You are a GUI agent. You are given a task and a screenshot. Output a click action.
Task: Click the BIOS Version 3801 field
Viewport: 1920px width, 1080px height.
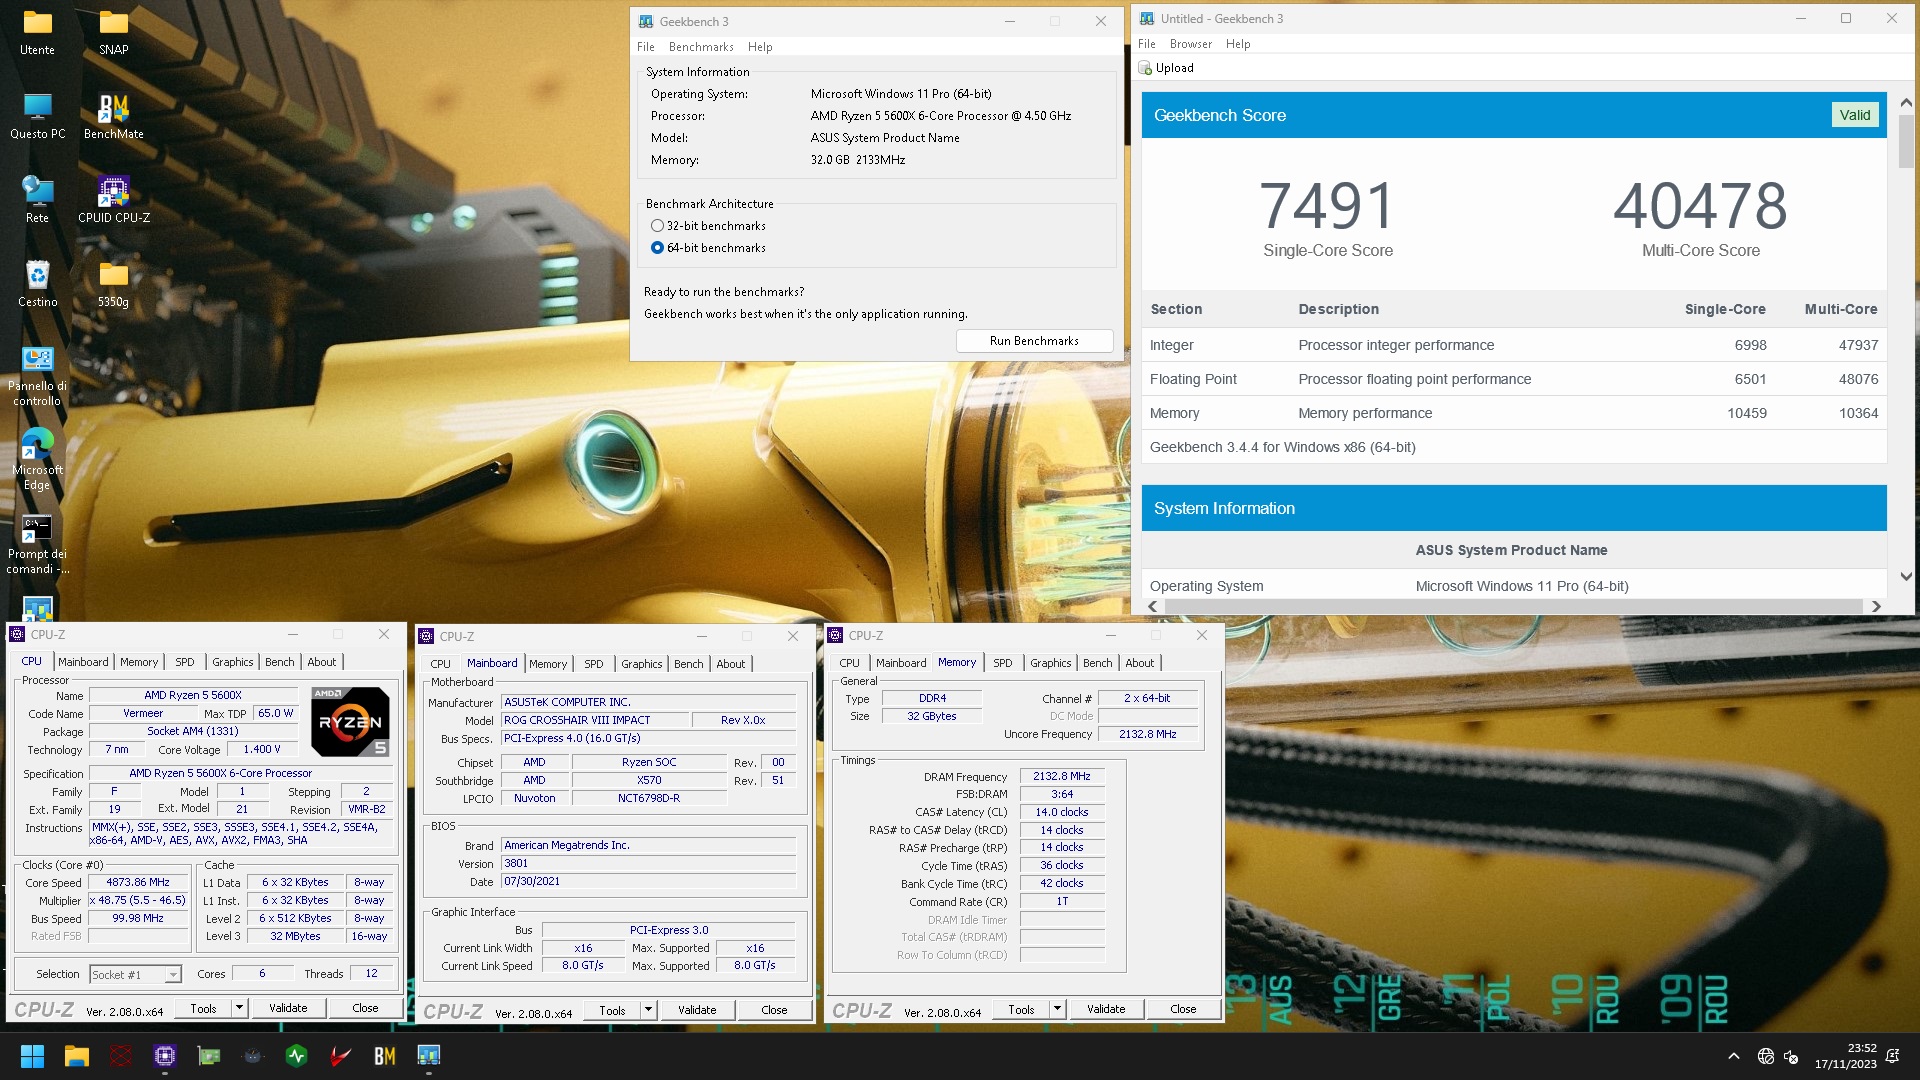tap(648, 863)
